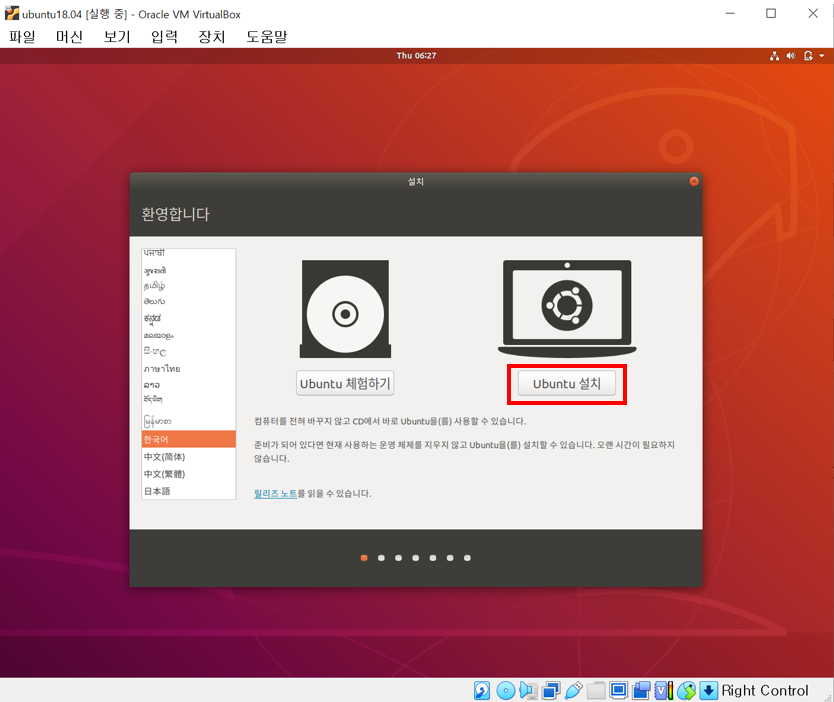Image resolution: width=834 pixels, height=702 pixels.
Task: Click the optical disc drive status icon
Action: [505, 690]
